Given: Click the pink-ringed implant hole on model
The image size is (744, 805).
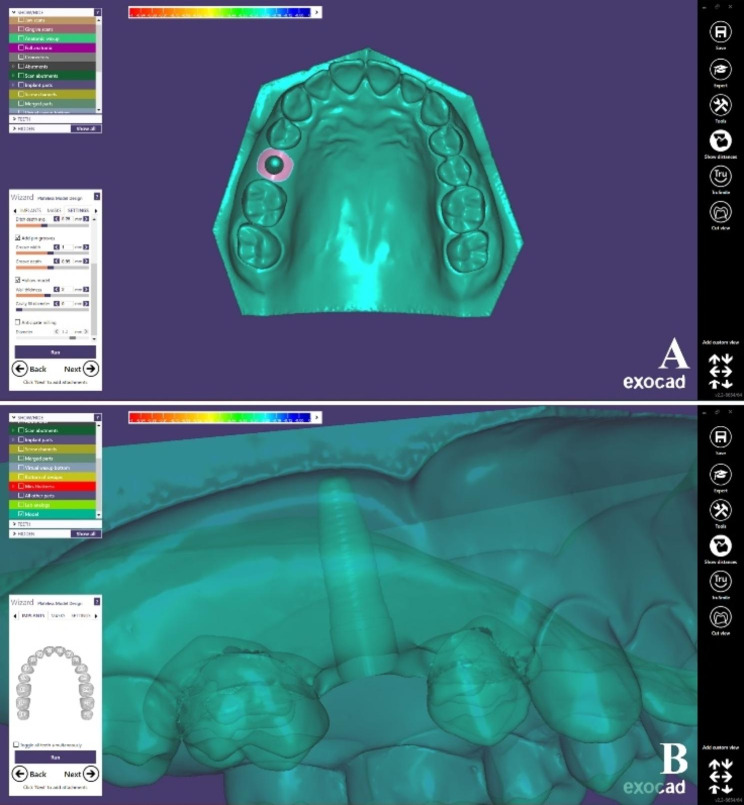Looking at the screenshot, I should pyautogui.click(x=275, y=164).
